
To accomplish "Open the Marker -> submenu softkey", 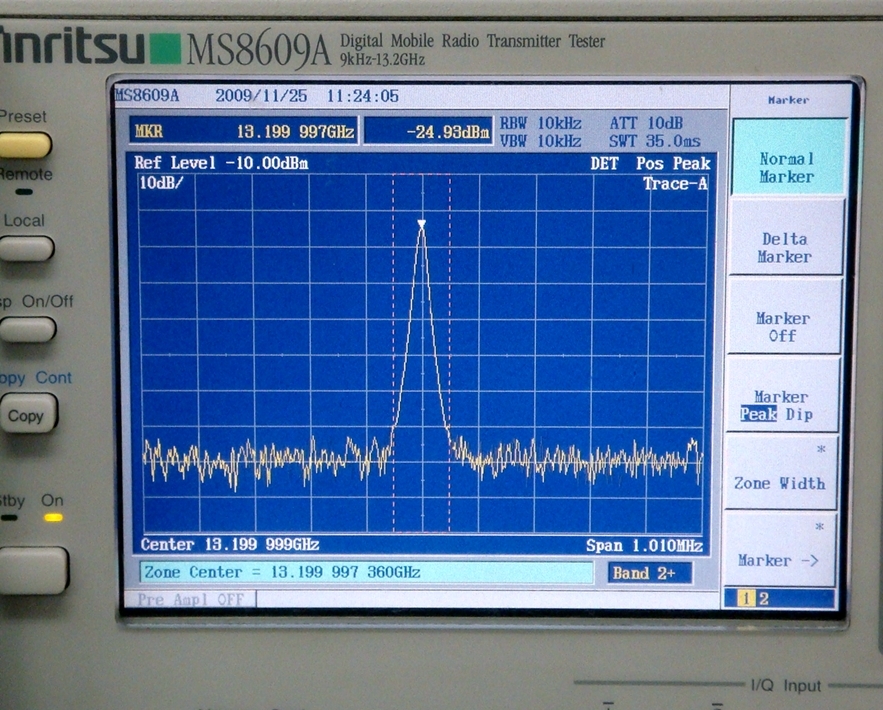I will click(778, 551).
